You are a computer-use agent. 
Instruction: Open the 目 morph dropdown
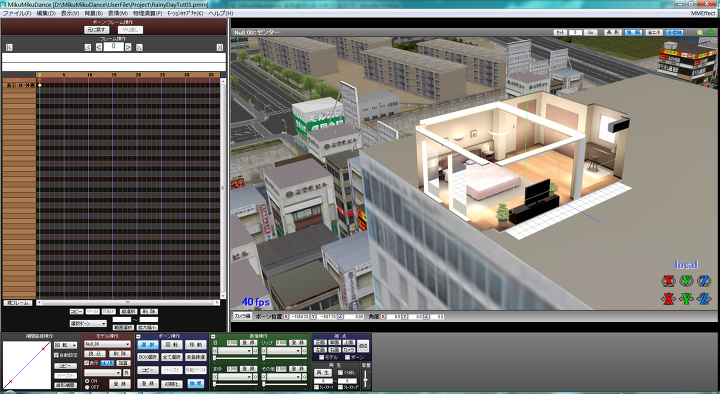234,351
